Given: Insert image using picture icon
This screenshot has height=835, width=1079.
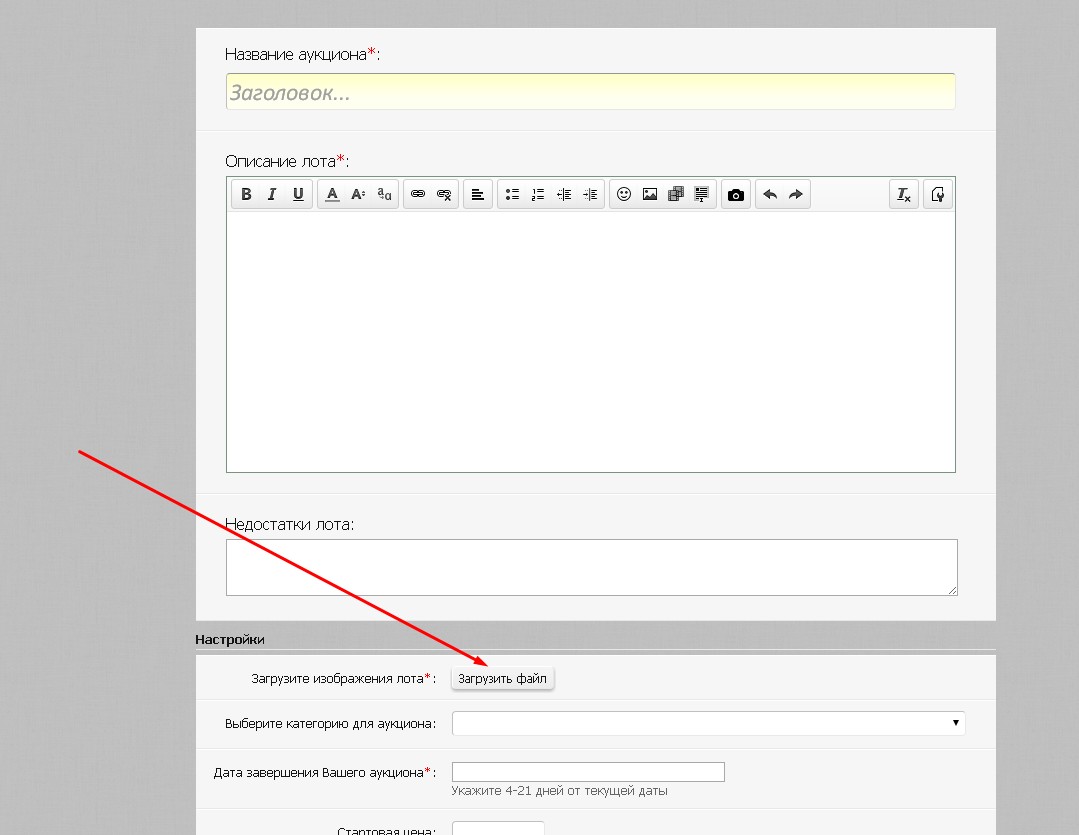Looking at the screenshot, I should pos(650,195).
